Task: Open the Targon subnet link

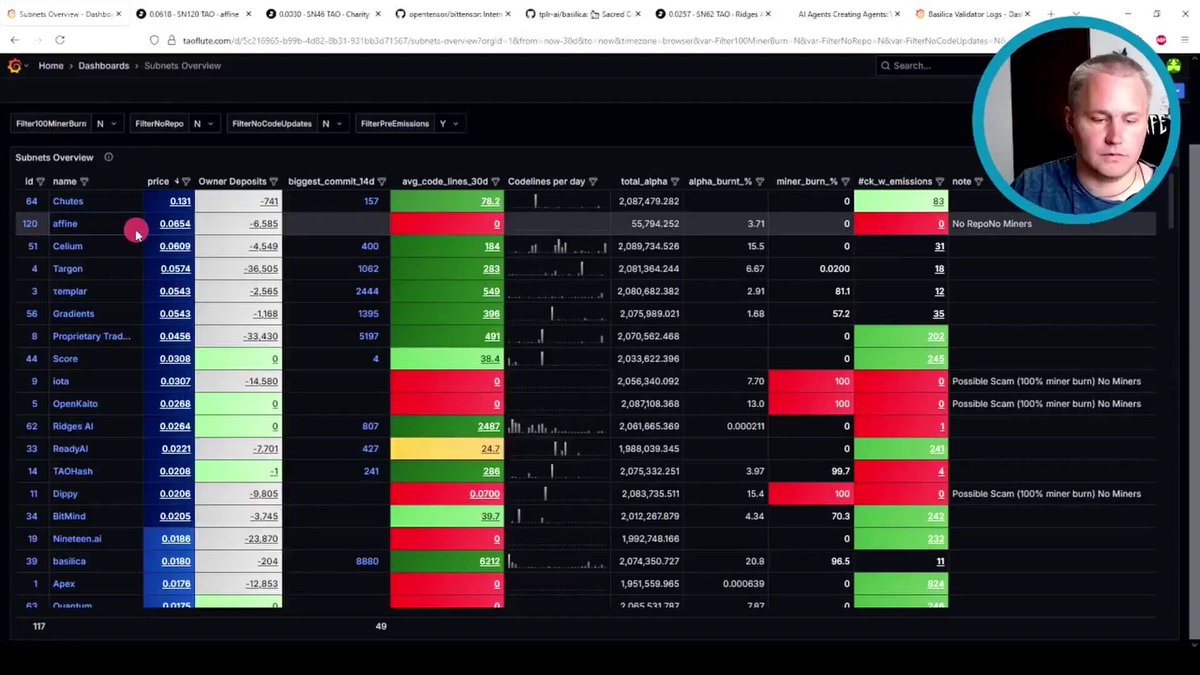Action: pos(68,269)
